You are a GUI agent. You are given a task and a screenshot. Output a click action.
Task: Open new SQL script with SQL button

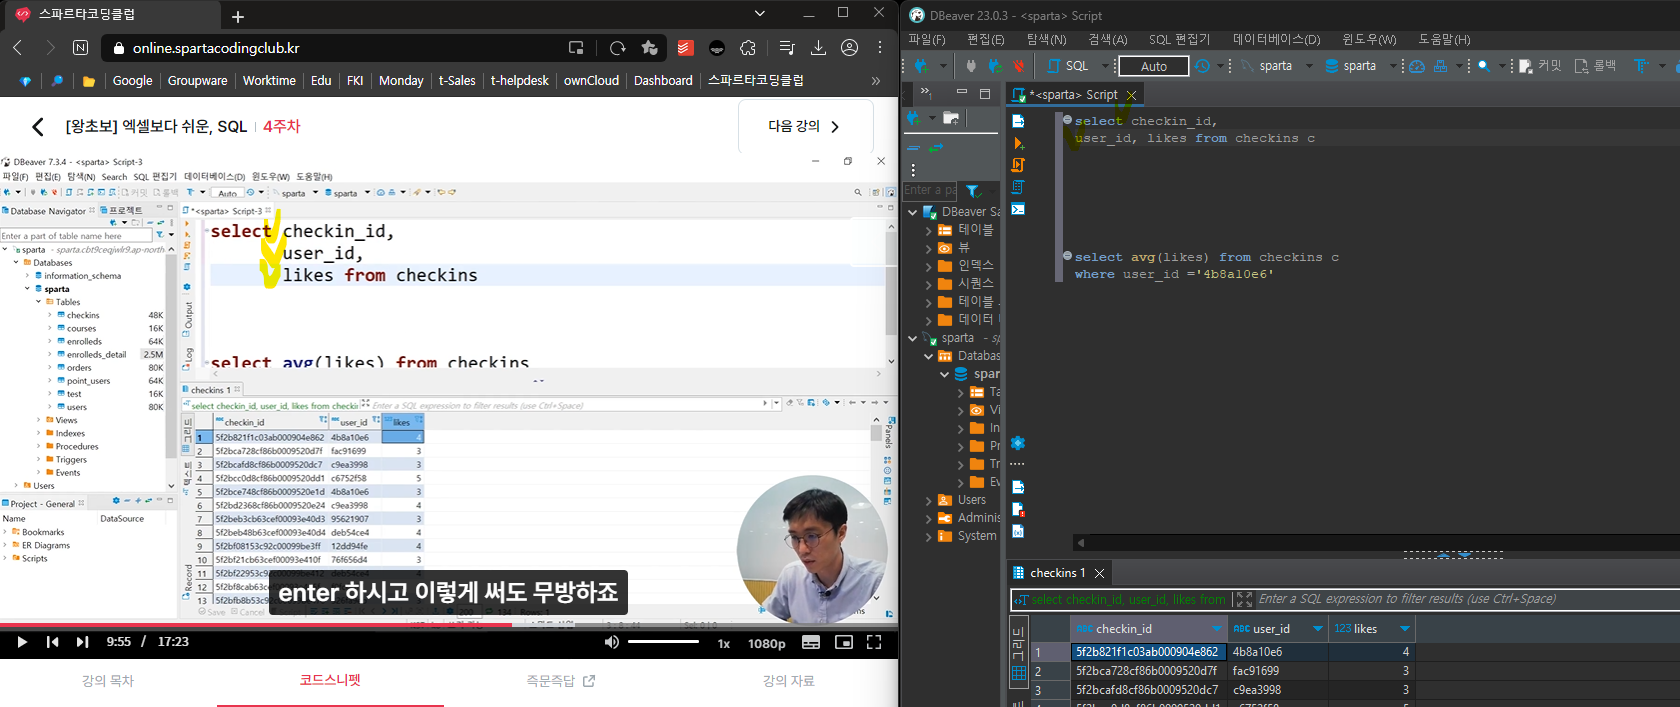[x=1067, y=66]
